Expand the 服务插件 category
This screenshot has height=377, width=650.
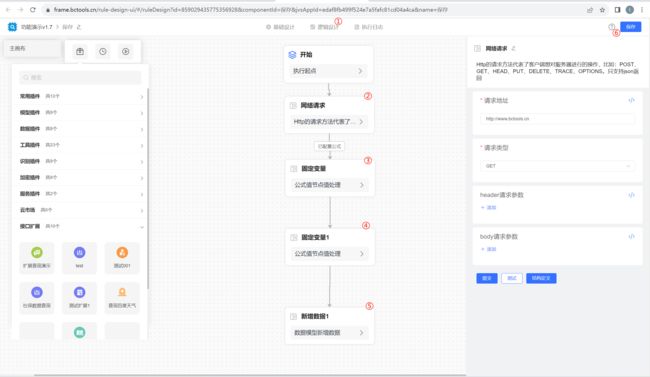click(x=81, y=193)
